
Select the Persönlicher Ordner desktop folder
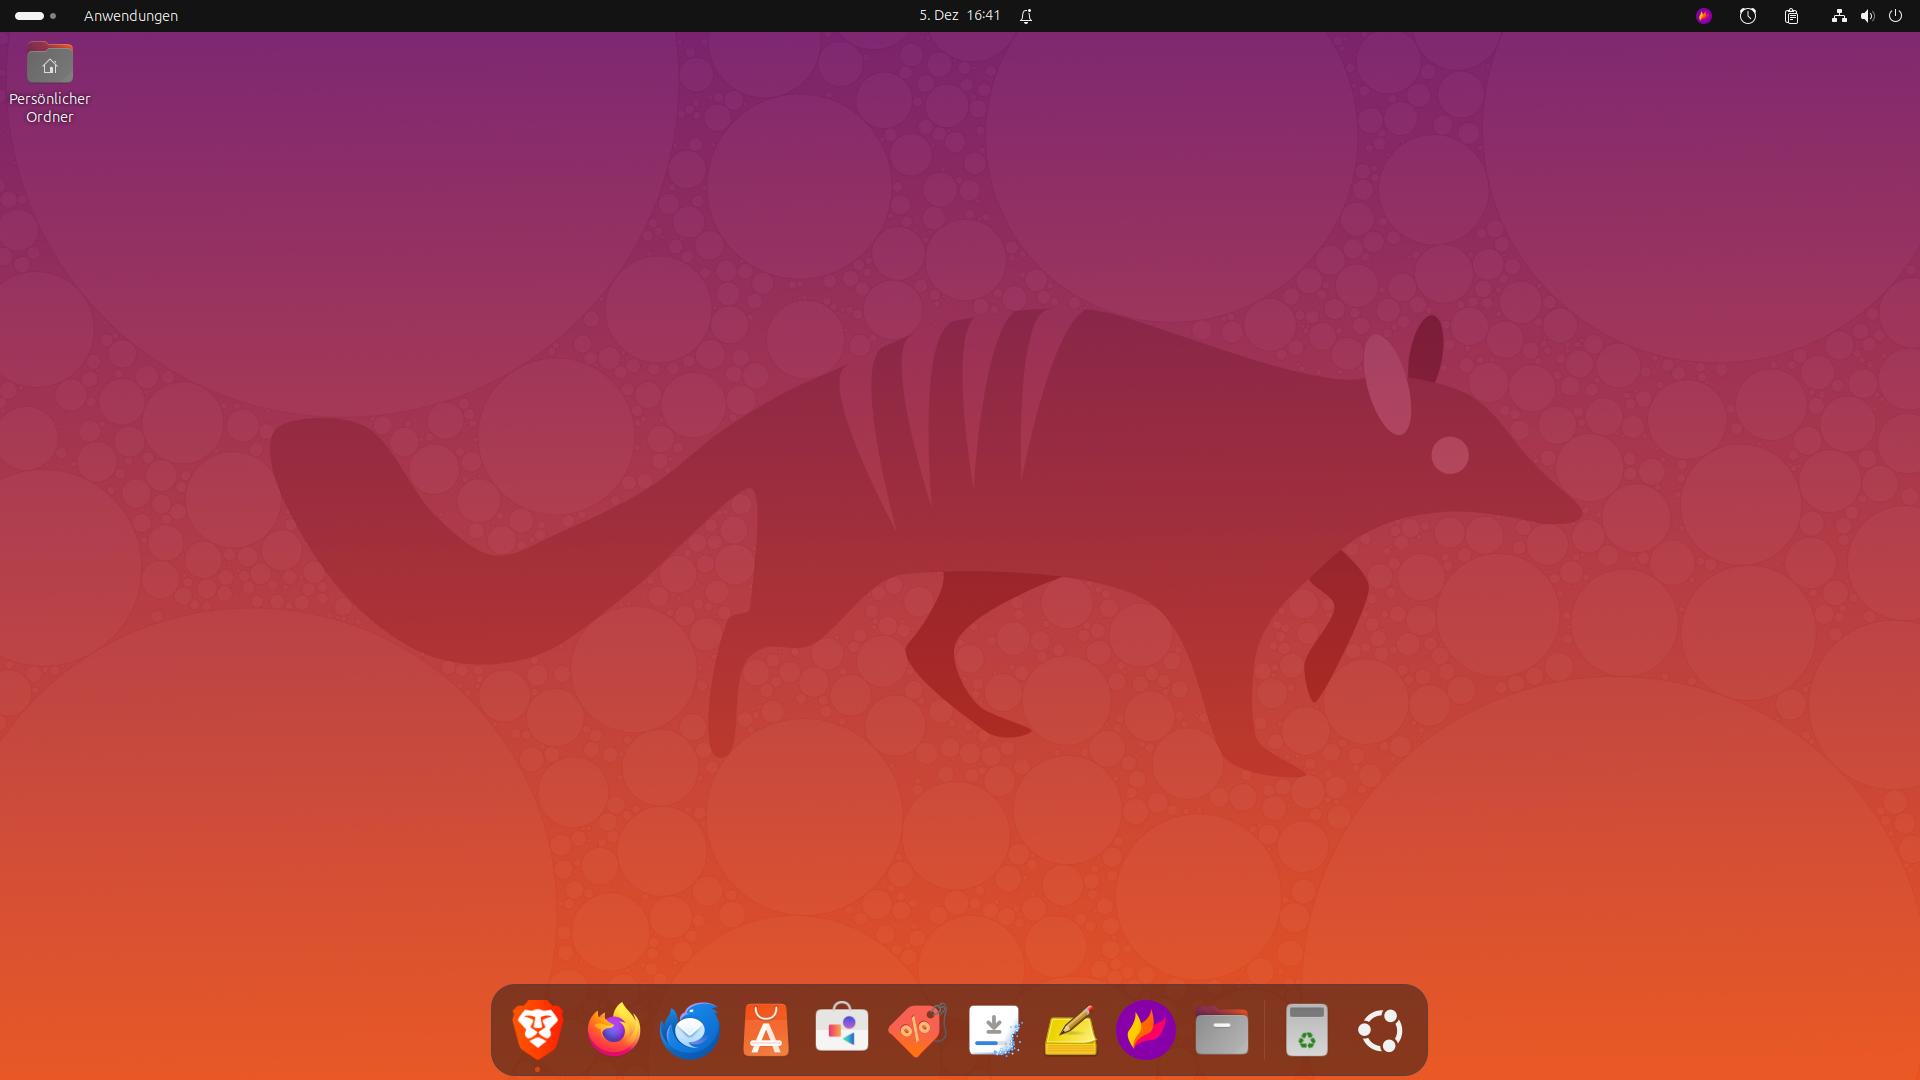click(x=50, y=65)
